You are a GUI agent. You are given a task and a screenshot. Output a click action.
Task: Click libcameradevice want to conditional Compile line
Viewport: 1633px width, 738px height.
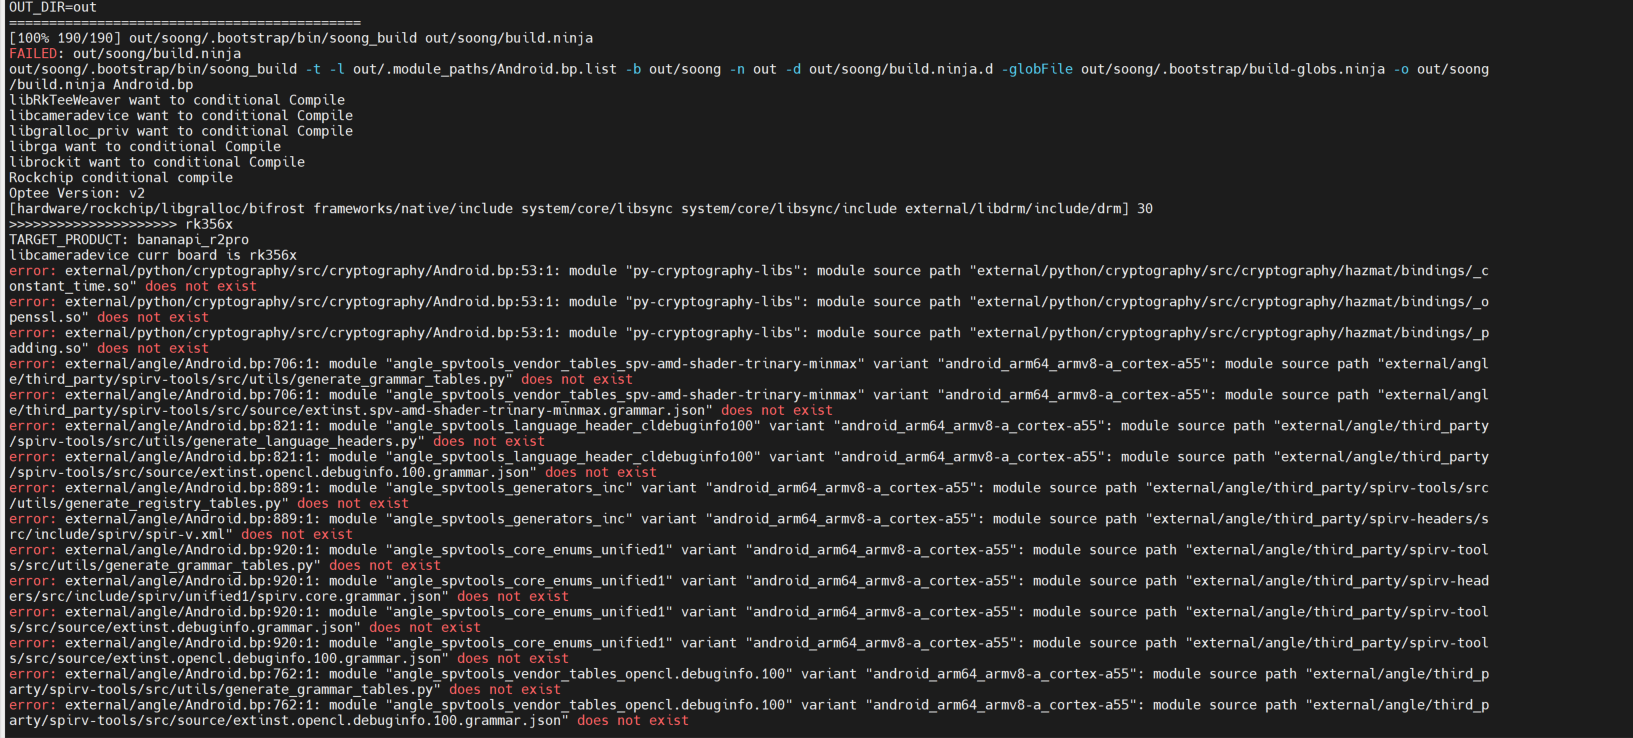(181, 116)
